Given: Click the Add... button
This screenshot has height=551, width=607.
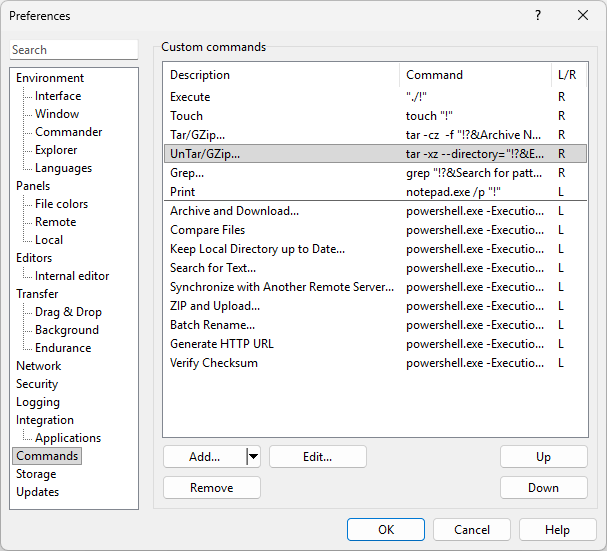Looking at the screenshot, I should point(204,457).
